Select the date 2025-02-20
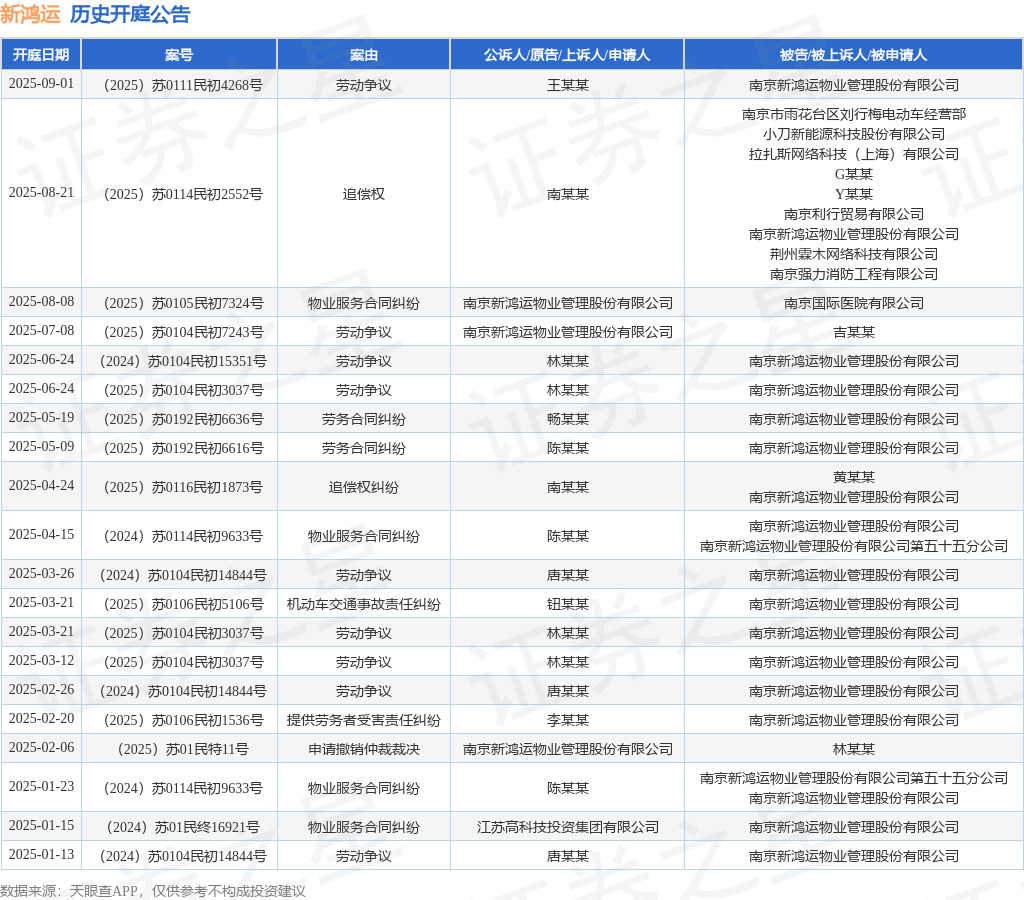Screen dimensions: 1024x900 click(x=41, y=718)
